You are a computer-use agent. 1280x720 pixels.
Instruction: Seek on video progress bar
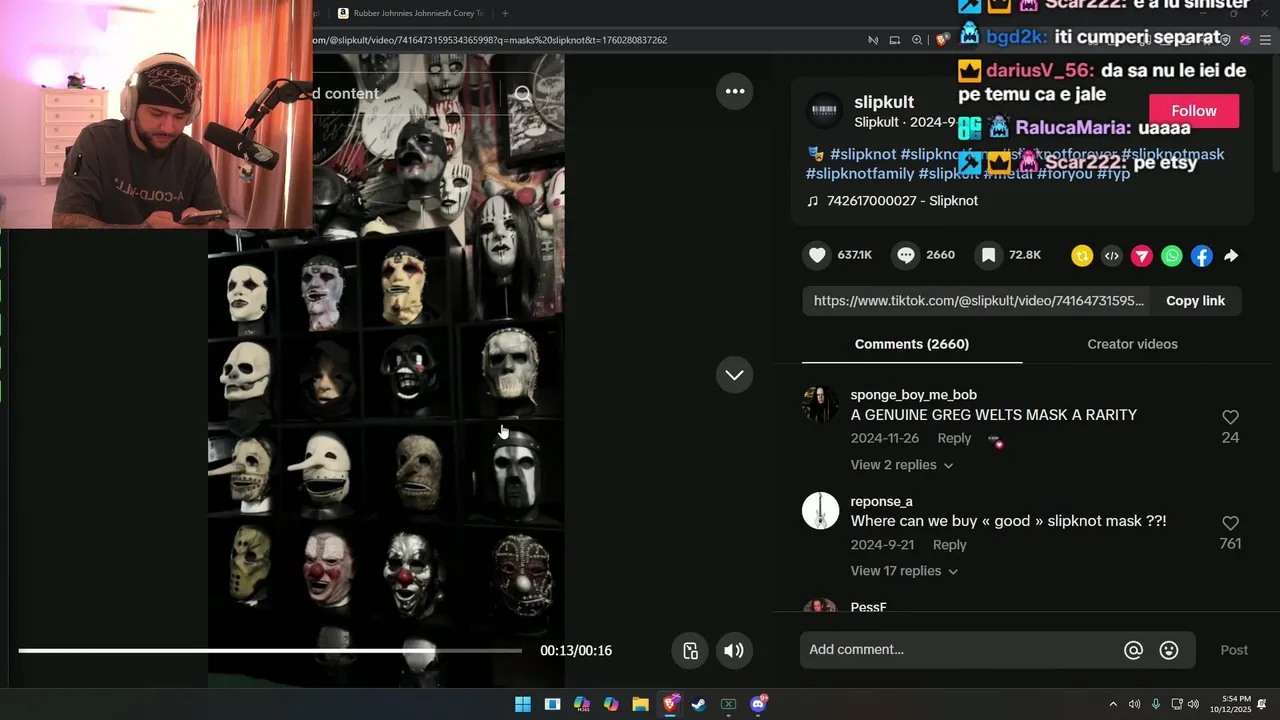tap(270, 651)
